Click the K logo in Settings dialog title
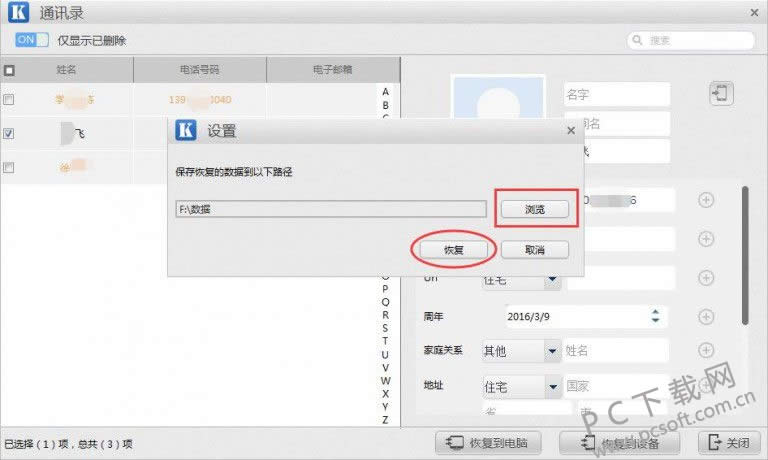The width and height of the screenshot is (768, 460). pyautogui.click(x=185, y=130)
